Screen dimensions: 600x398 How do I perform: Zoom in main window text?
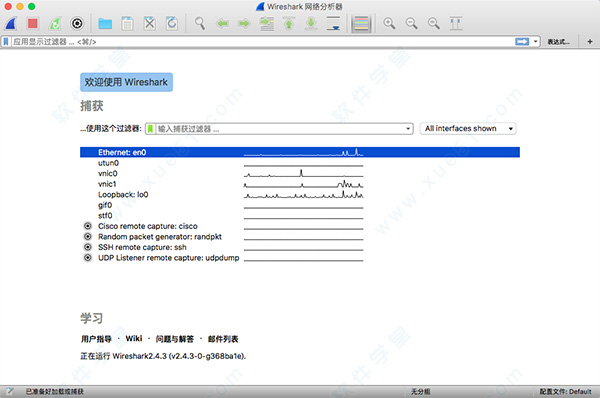[x=389, y=24]
